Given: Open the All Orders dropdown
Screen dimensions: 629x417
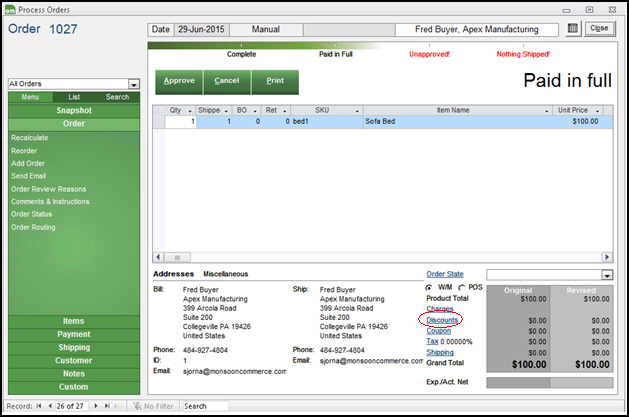Looking at the screenshot, I should [133, 85].
